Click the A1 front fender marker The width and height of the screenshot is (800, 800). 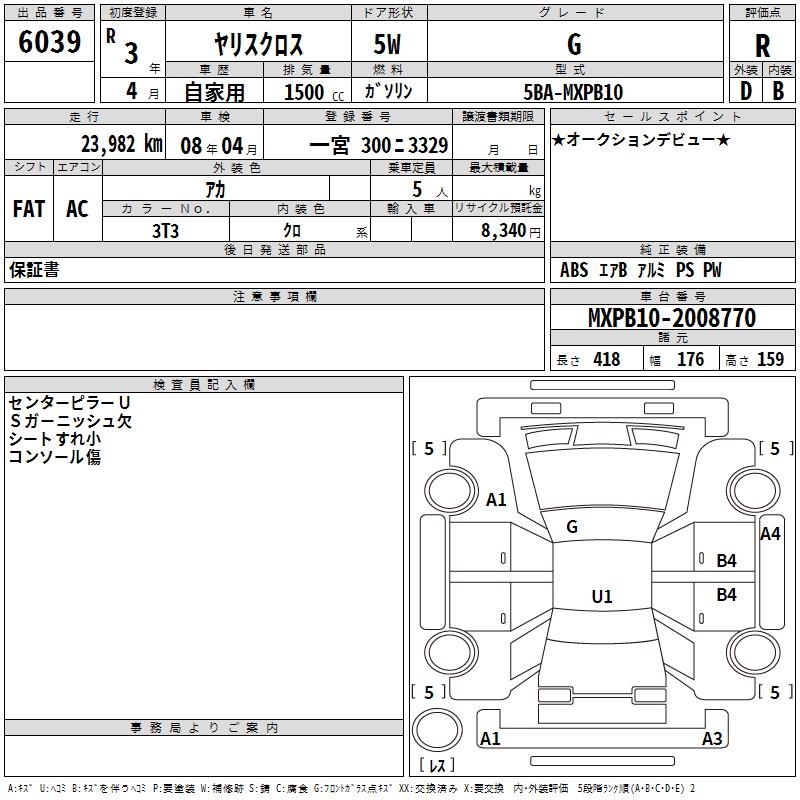point(496,499)
